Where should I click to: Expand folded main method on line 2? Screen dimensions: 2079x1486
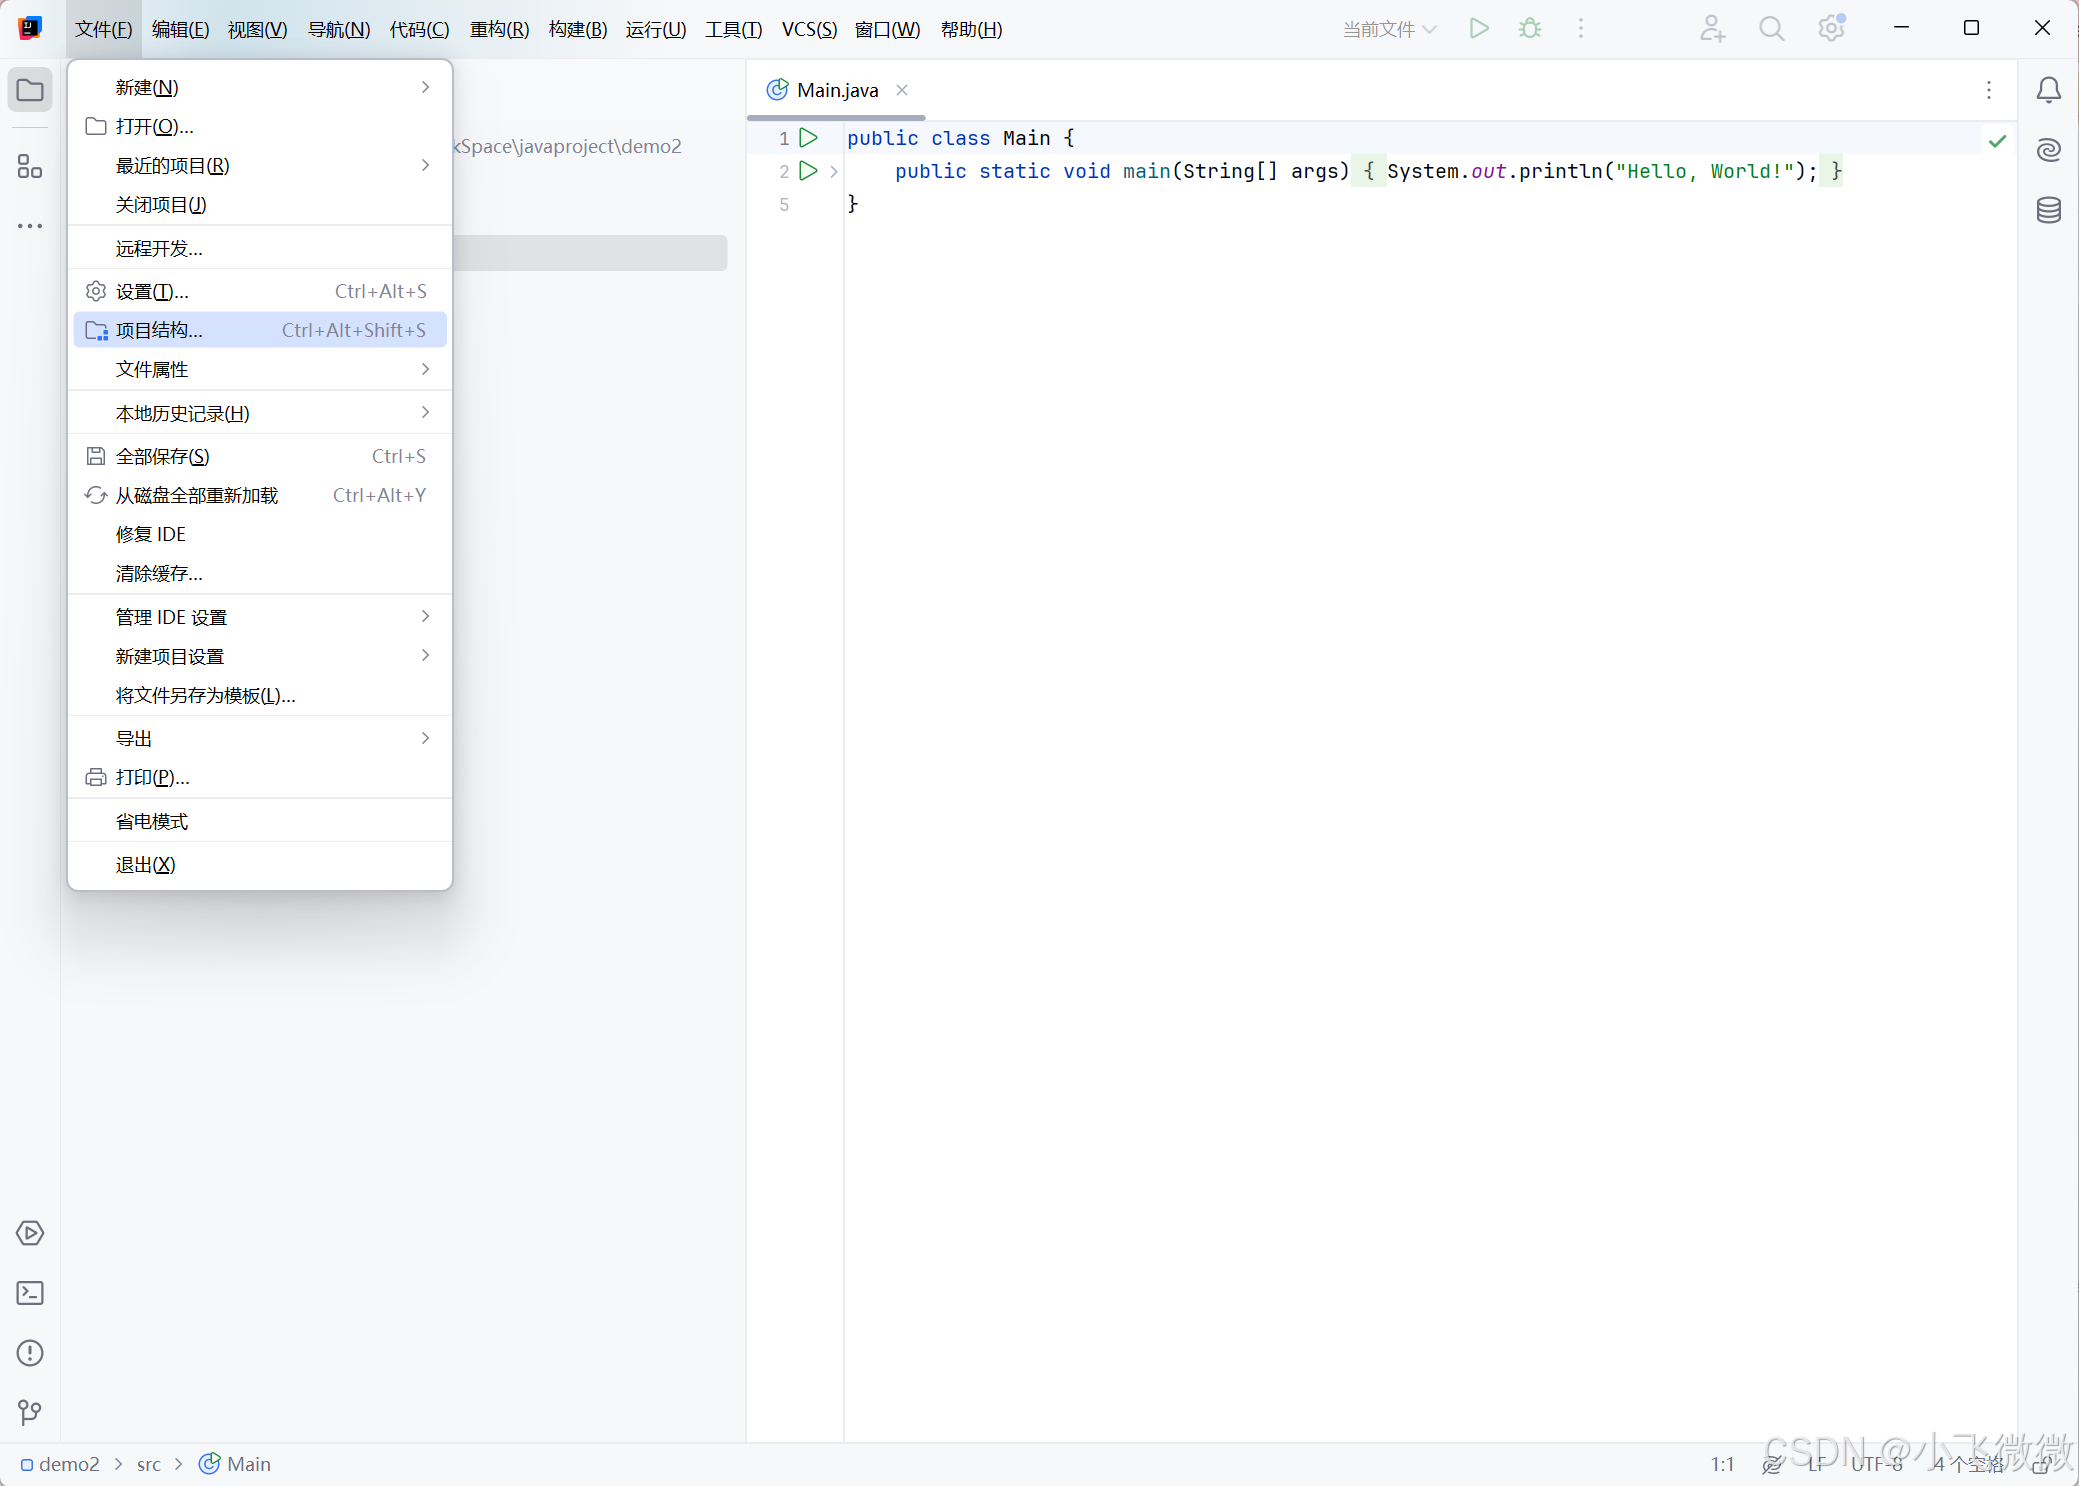[x=834, y=171]
